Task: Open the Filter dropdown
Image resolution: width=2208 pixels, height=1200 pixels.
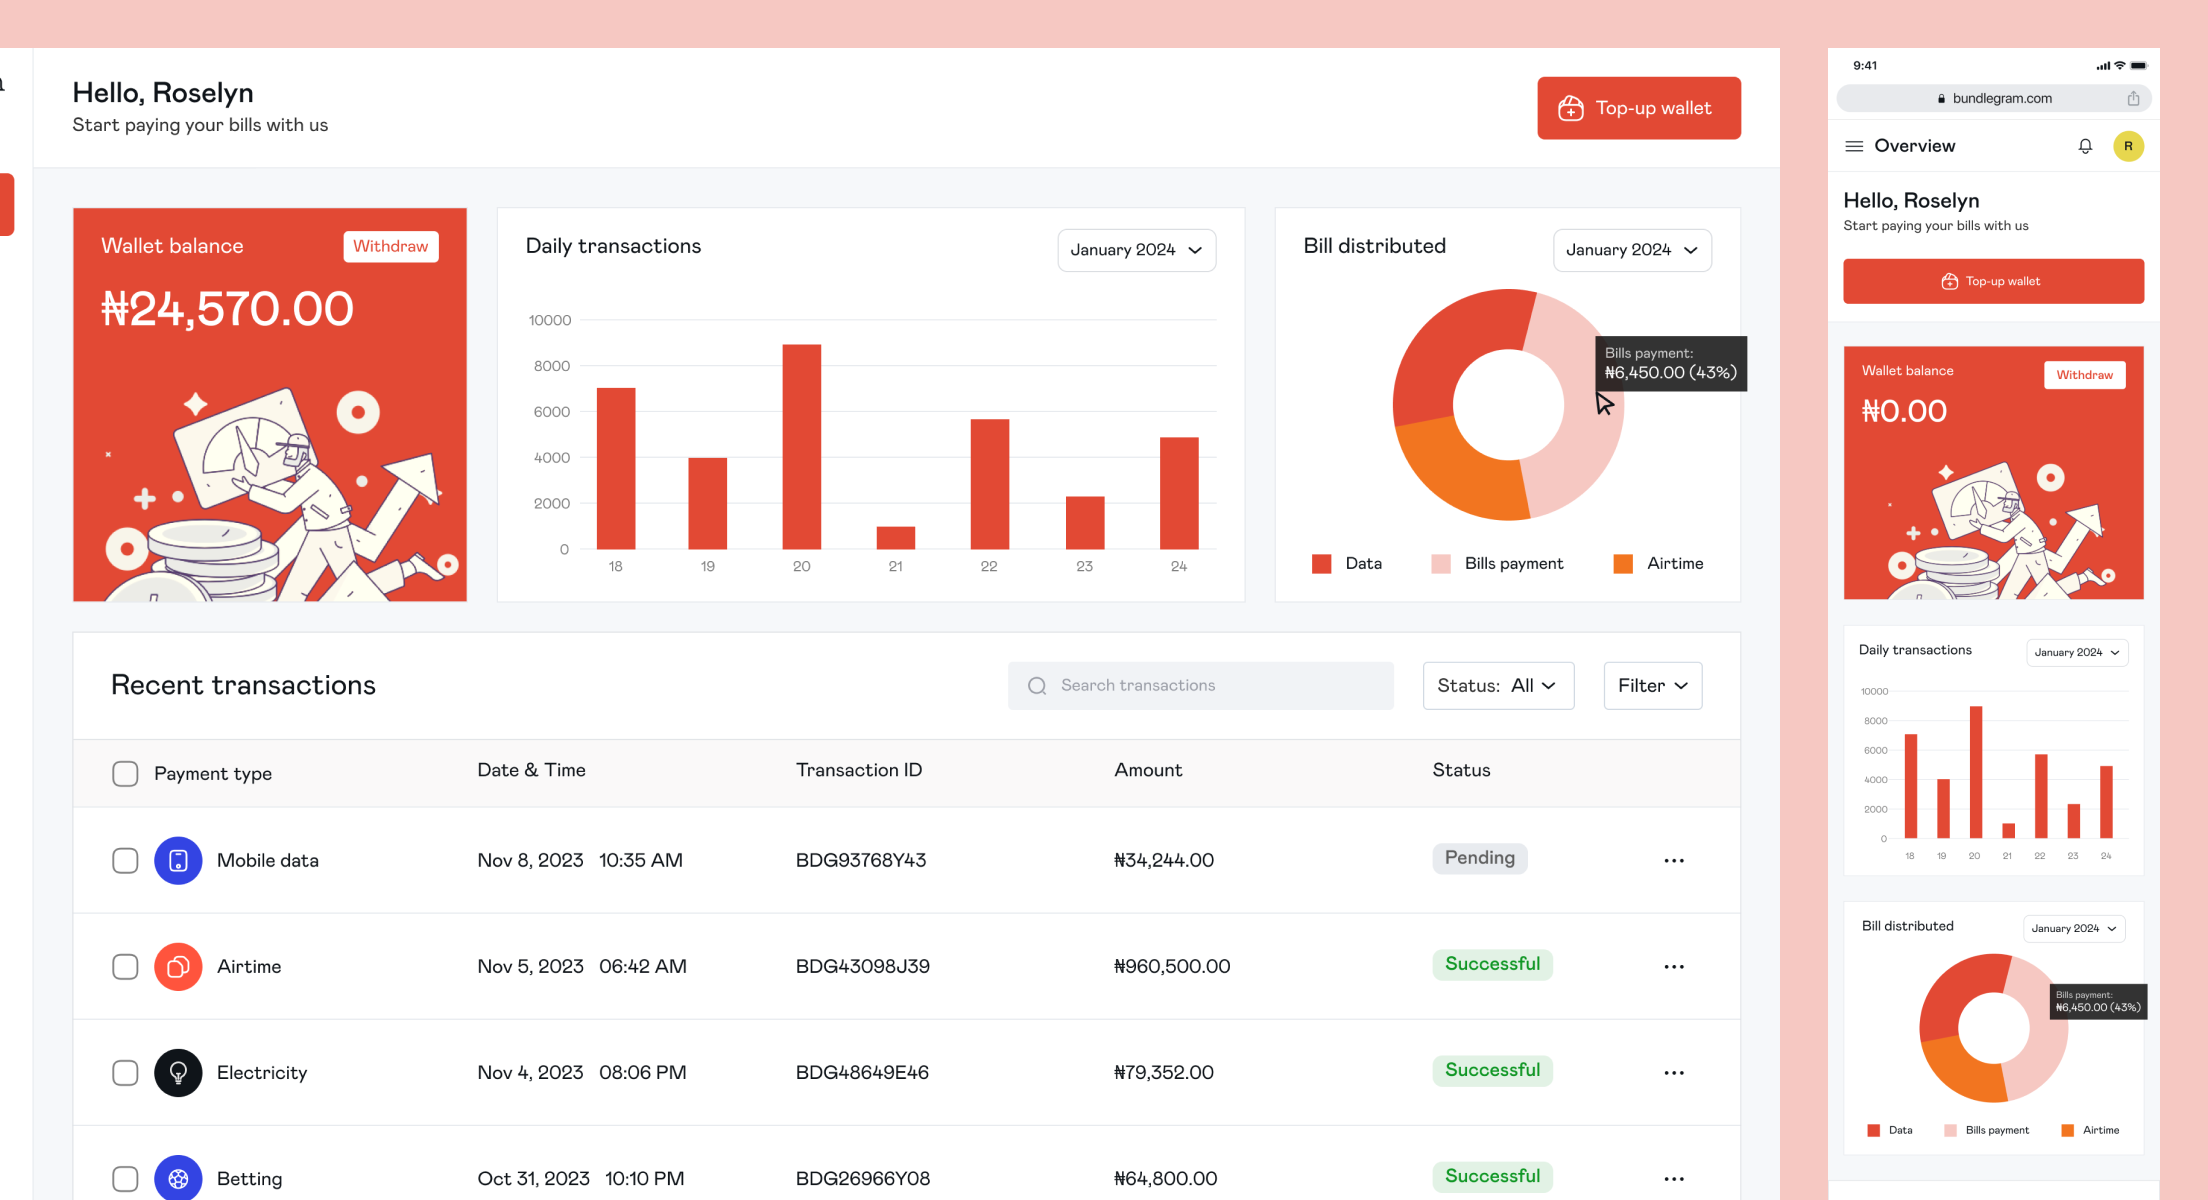Action: tap(1653, 685)
